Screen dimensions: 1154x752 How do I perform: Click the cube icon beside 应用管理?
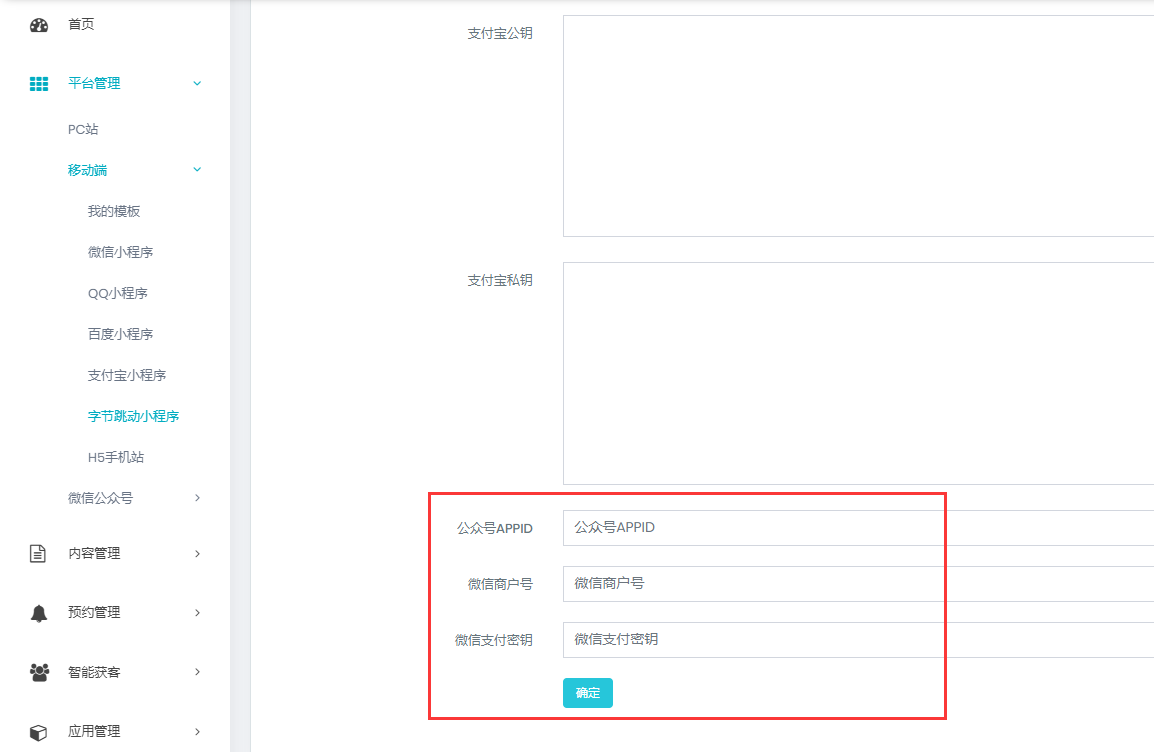(x=39, y=732)
